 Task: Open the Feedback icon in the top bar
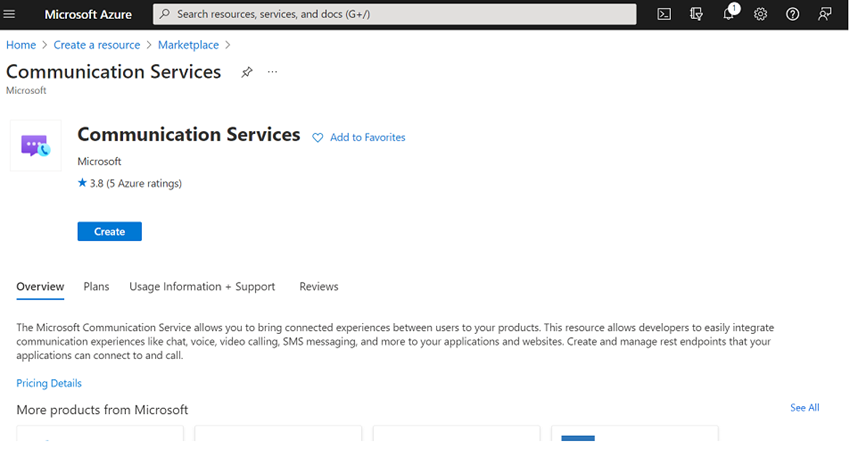point(825,14)
